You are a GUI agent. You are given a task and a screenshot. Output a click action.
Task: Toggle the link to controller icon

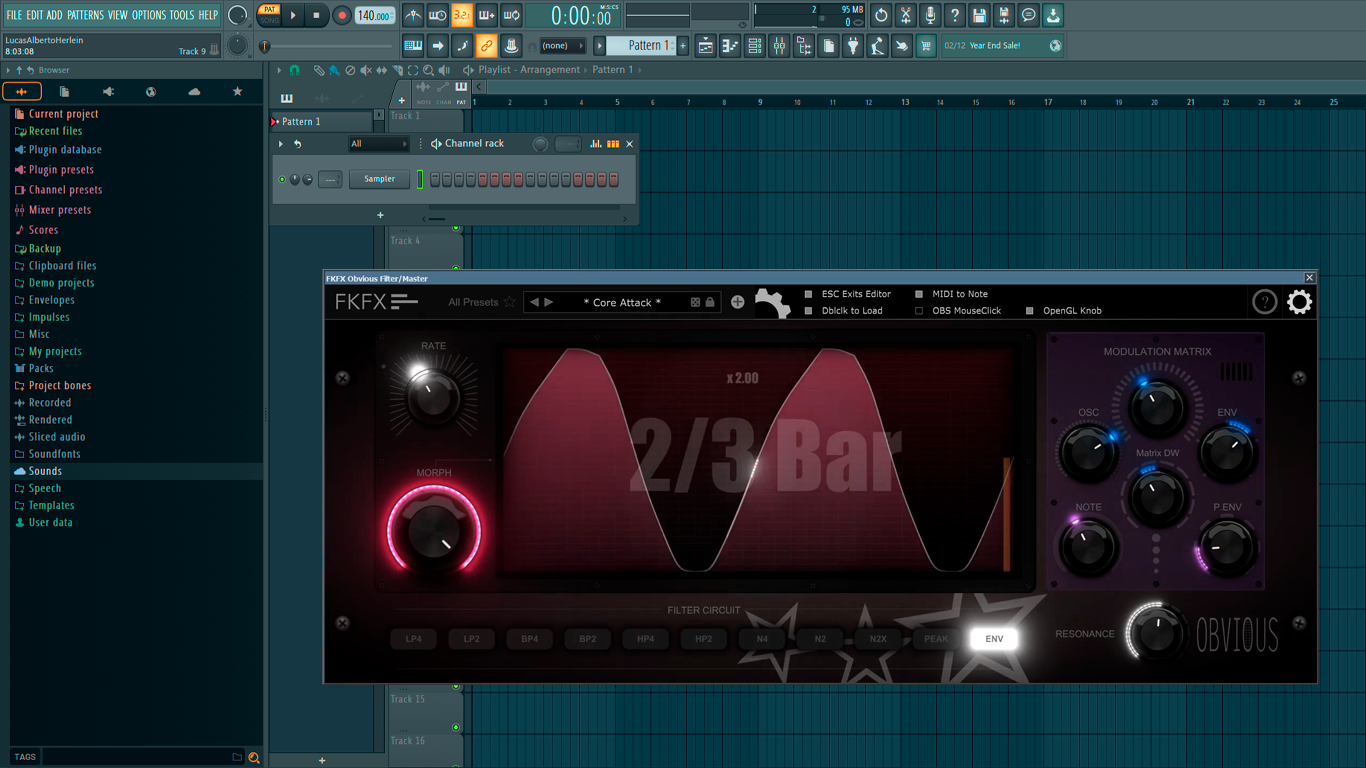pyautogui.click(x=486, y=45)
